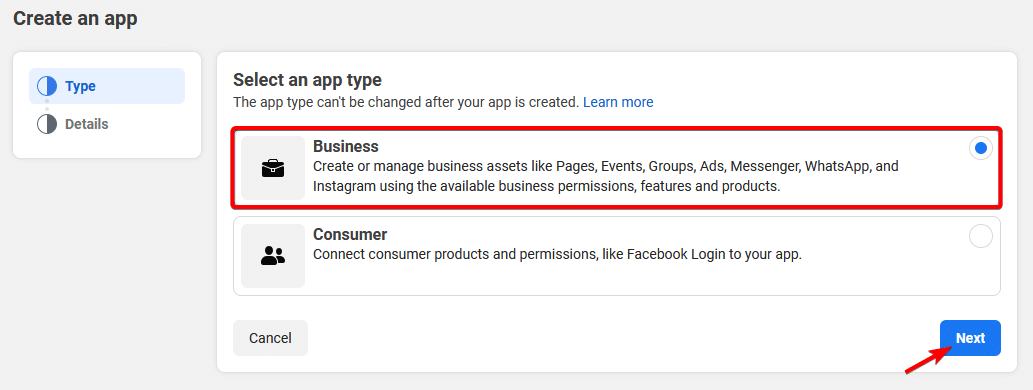The height and width of the screenshot is (390, 1033).
Task: Click the people icon for Consumer
Action: [x=273, y=256]
